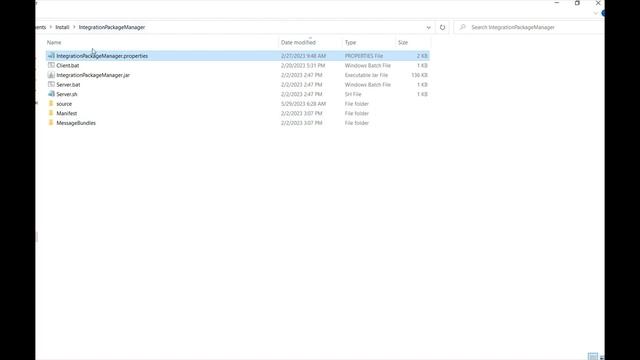The image size is (640, 360).
Task: Switch to details view layout icon
Action: 593,356
